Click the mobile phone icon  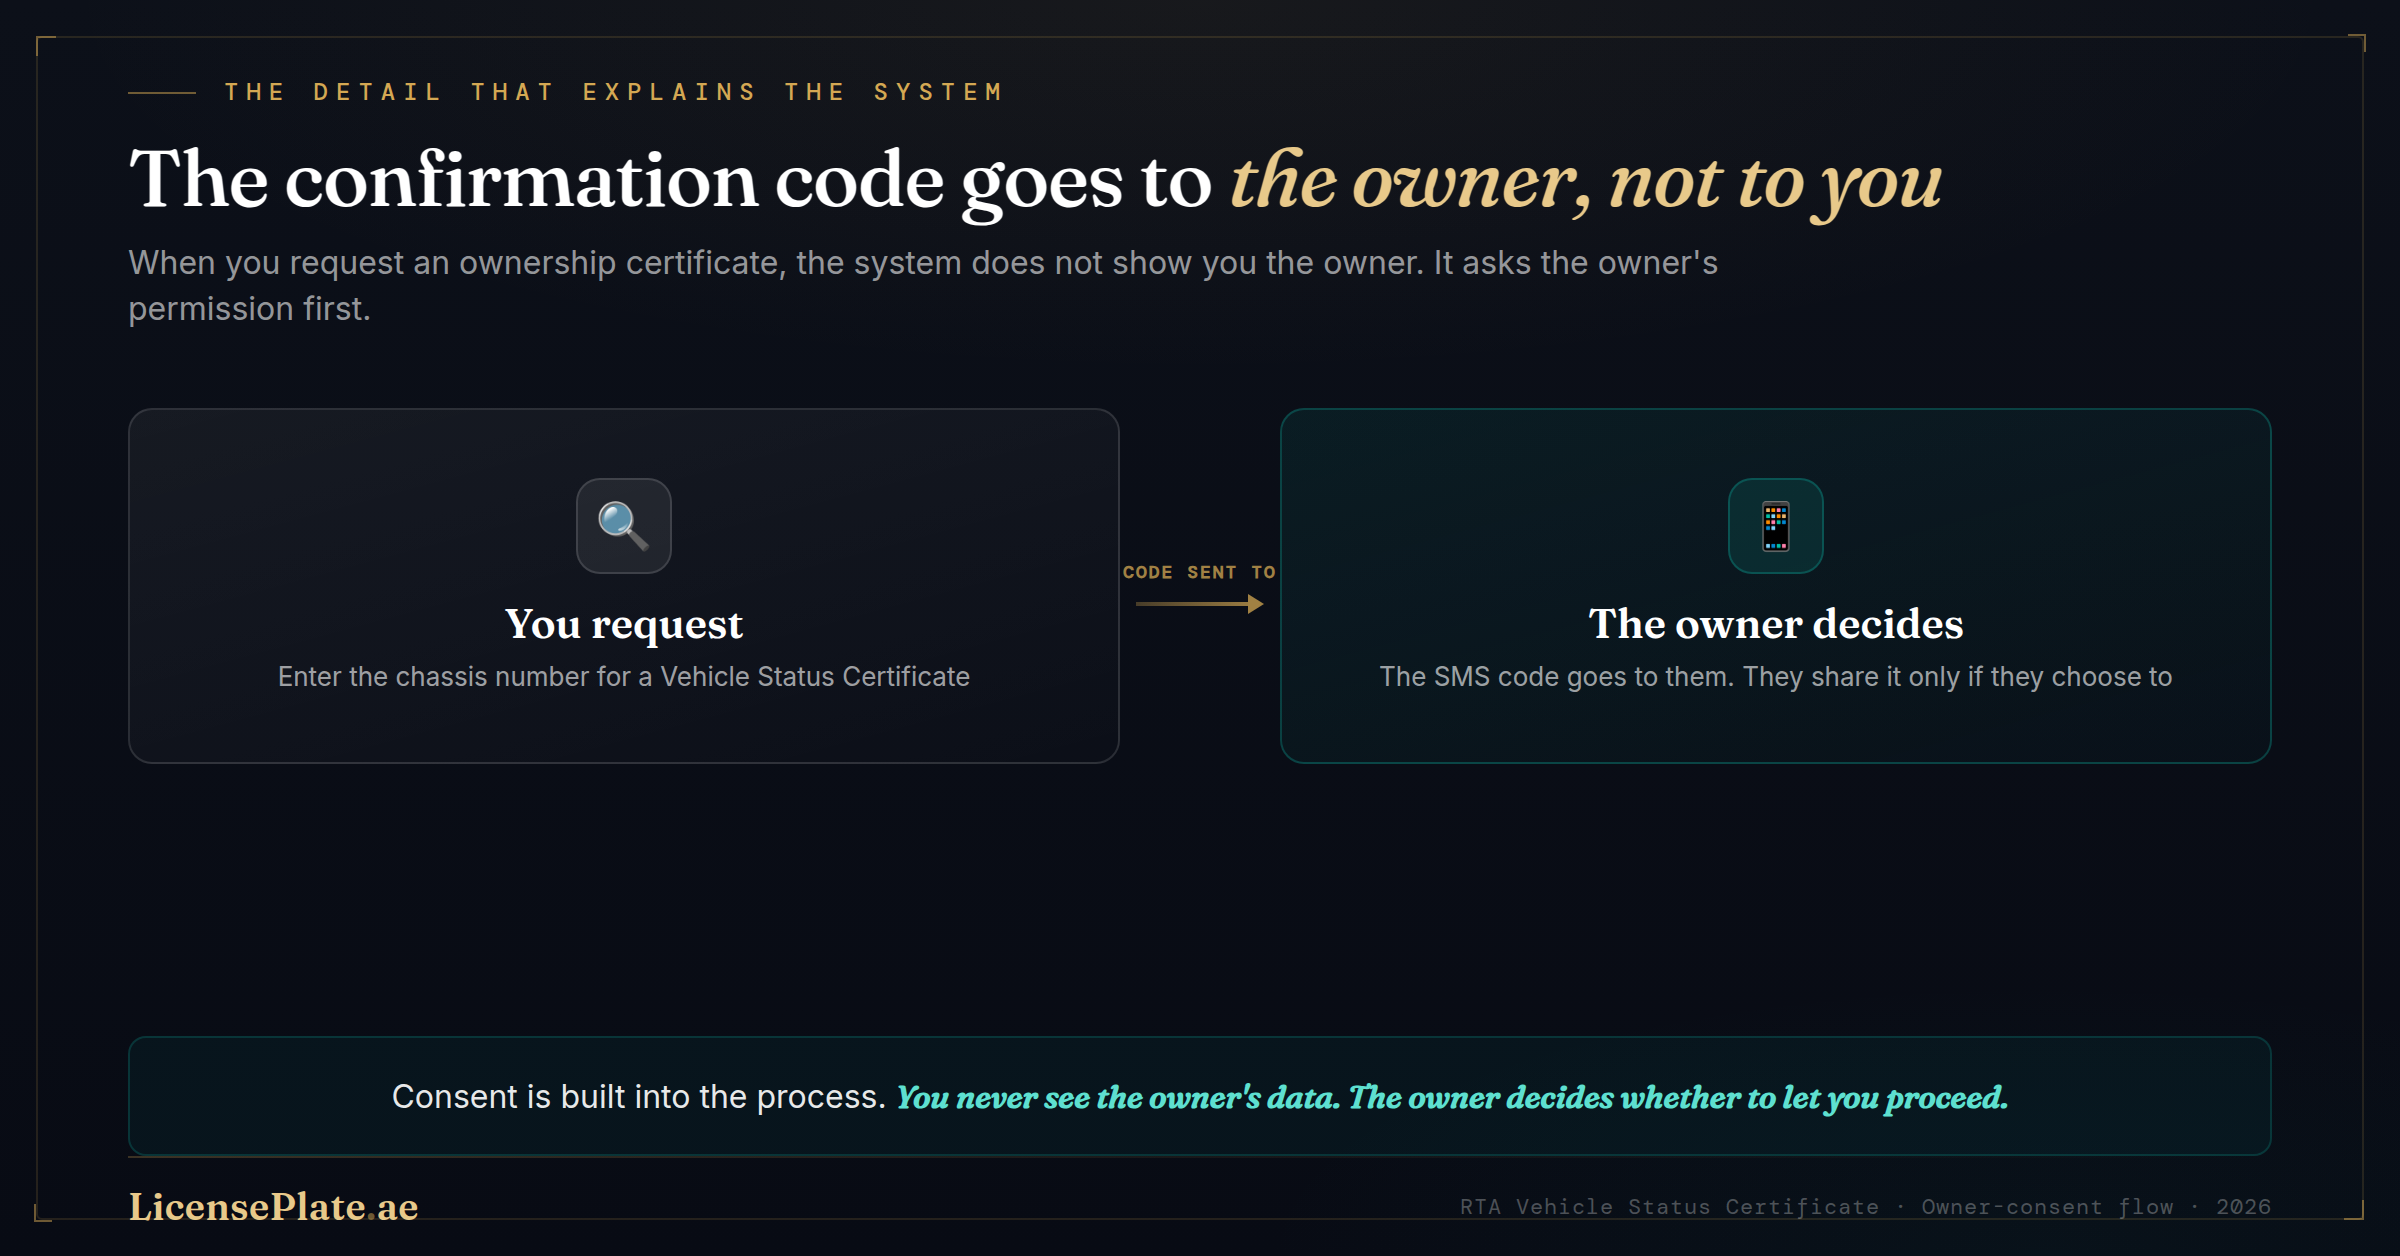[1776, 526]
